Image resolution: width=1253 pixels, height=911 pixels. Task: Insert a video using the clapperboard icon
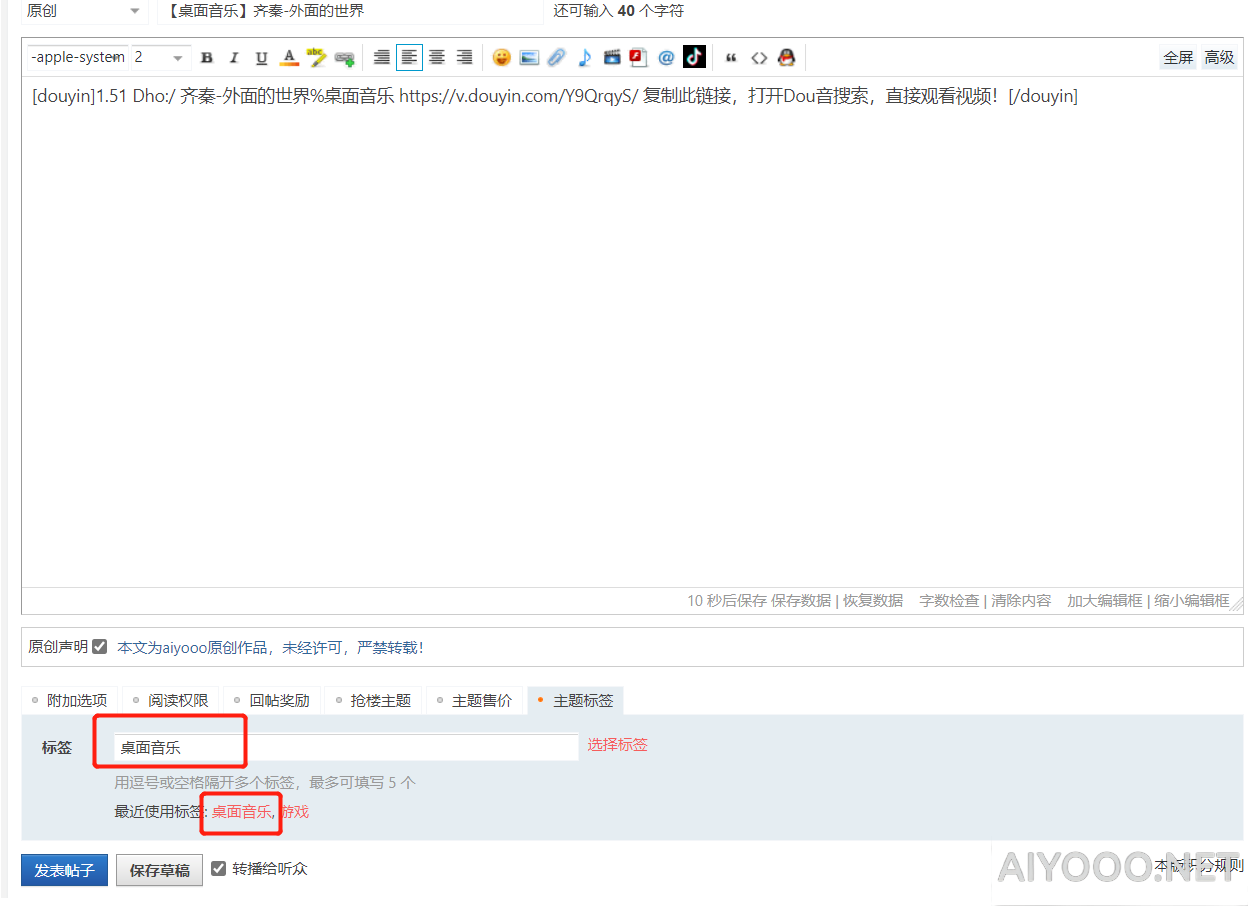click(x=612, y=58)
